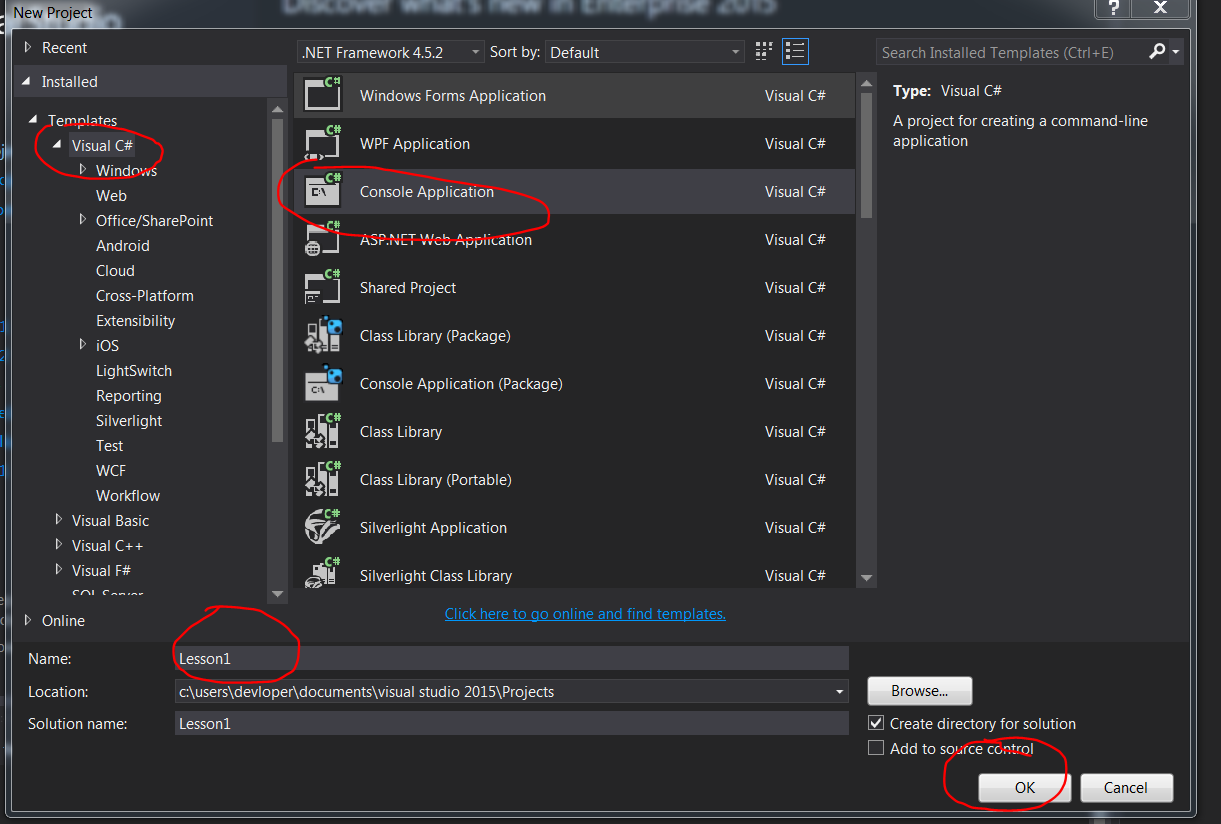The width and height of the screenshot is (1221, 824).
Task: Select the Cross-Platform category
Action: pos(145,295)
